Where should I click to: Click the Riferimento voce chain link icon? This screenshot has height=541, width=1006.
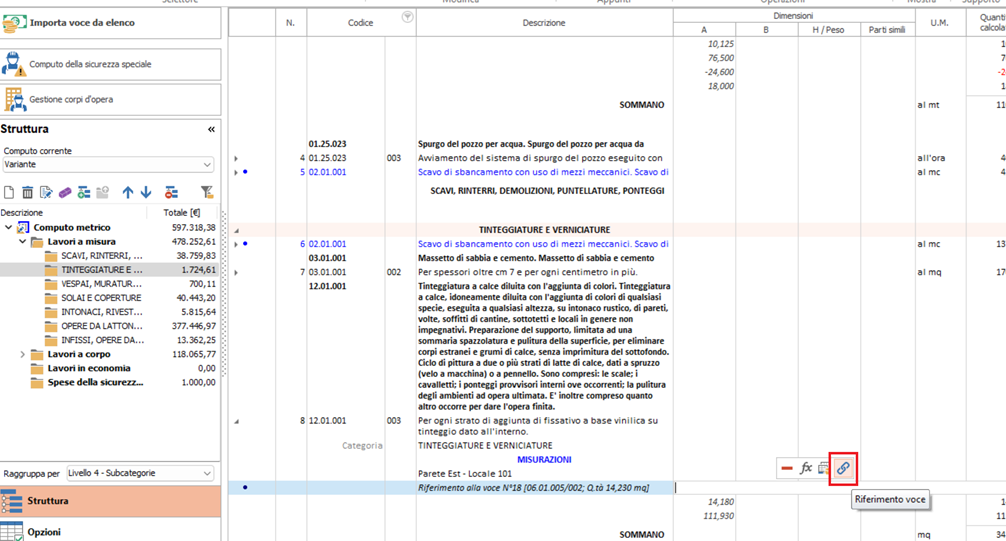(843, 468)
